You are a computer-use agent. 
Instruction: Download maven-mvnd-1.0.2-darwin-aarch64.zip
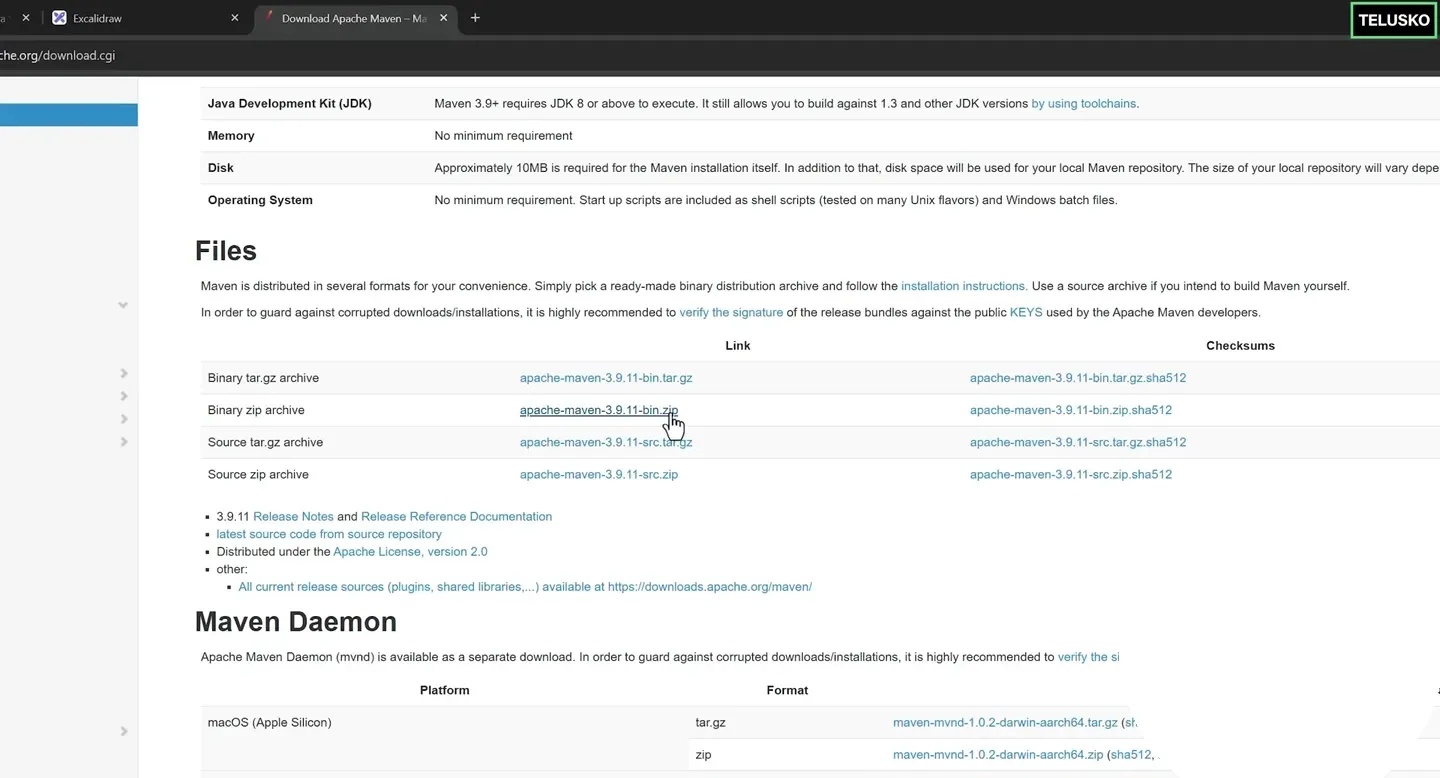click(x=998, y=755)
